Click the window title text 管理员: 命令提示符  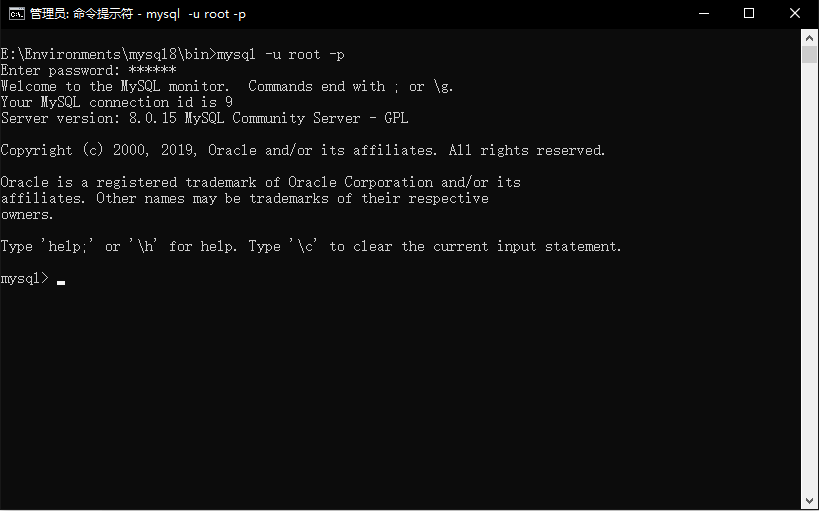click(81, 14)
